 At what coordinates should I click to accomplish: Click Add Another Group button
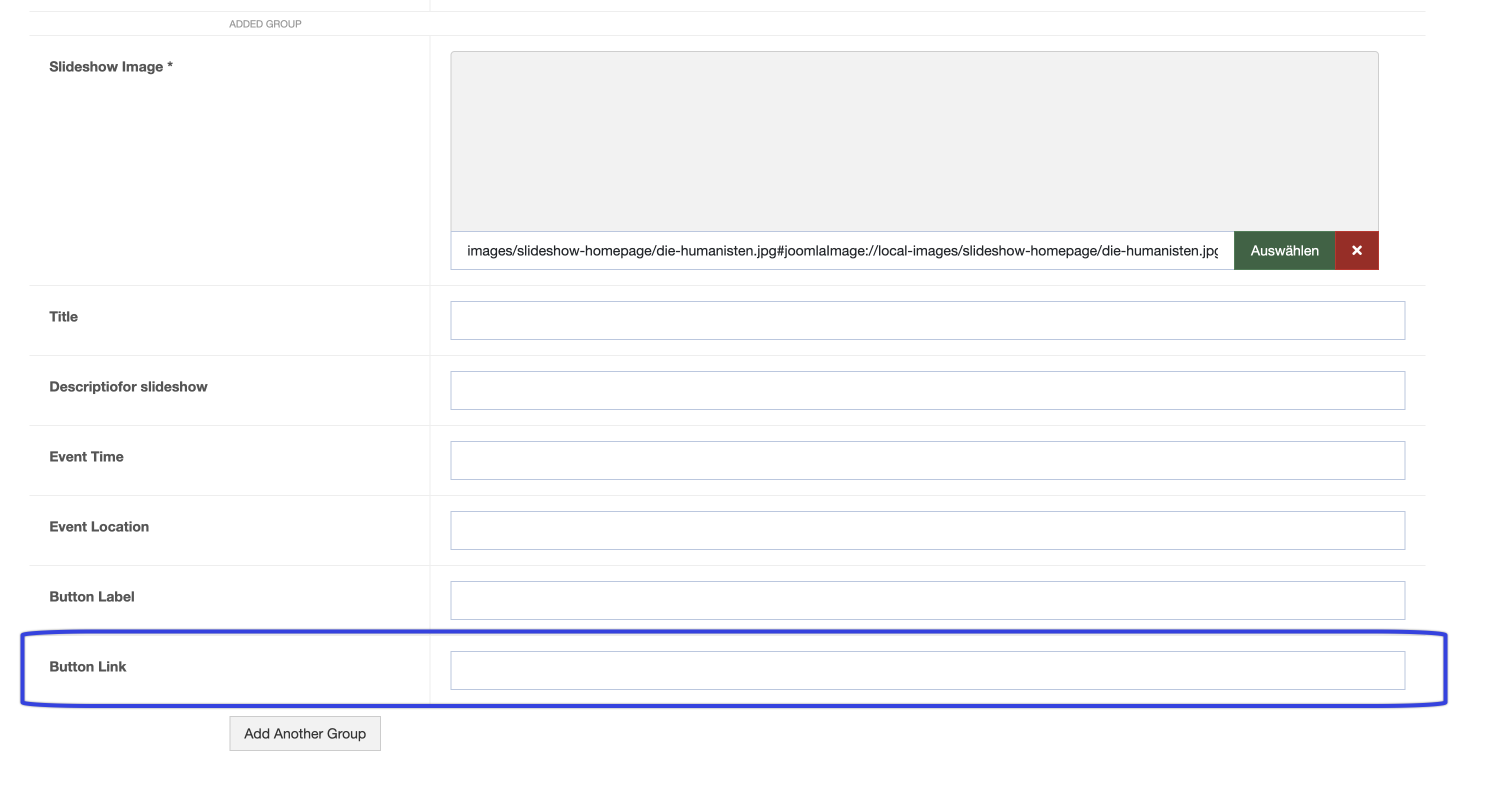pyautogui.click(x=305, y=733)
